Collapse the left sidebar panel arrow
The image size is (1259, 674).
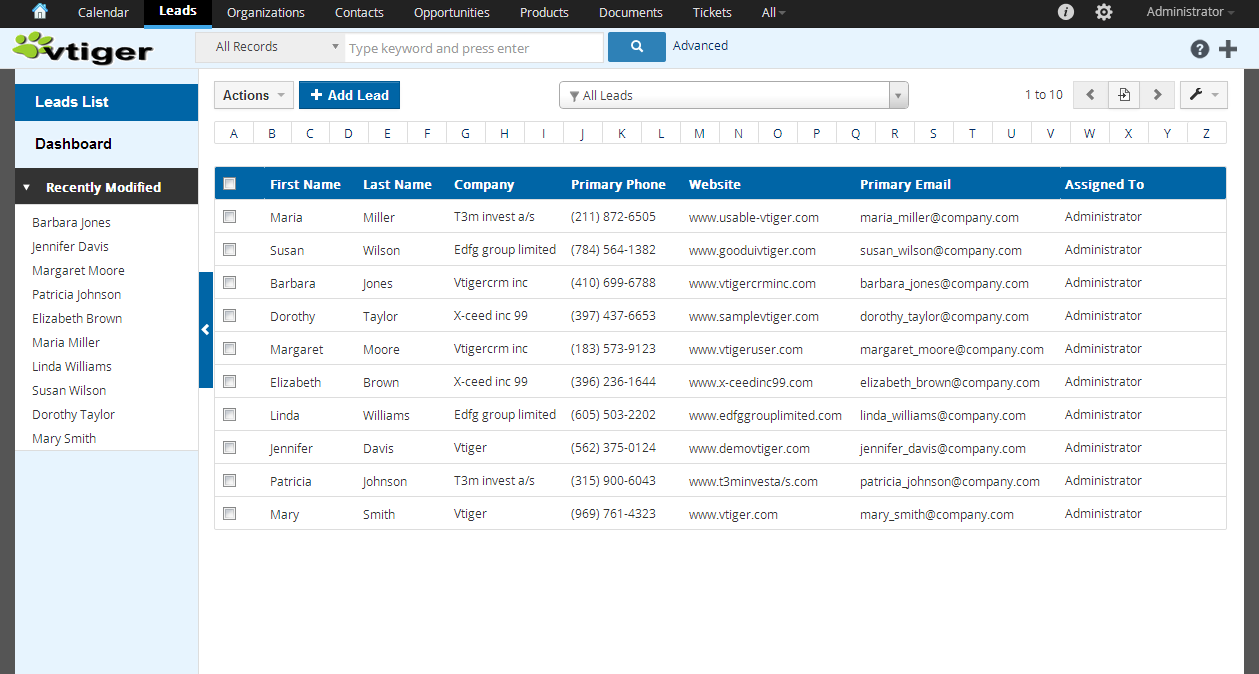tap(205, 330)
